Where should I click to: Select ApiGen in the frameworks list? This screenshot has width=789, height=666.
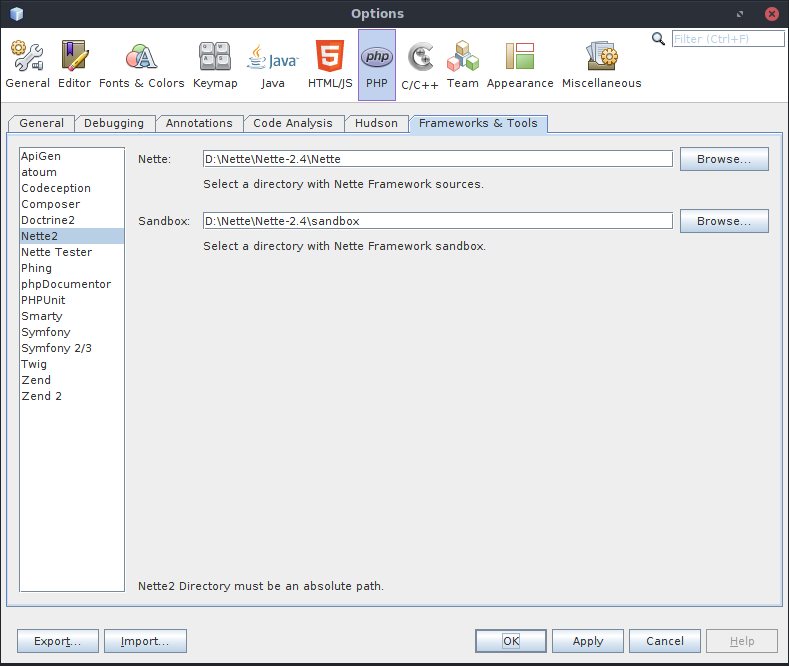point(72,156)
